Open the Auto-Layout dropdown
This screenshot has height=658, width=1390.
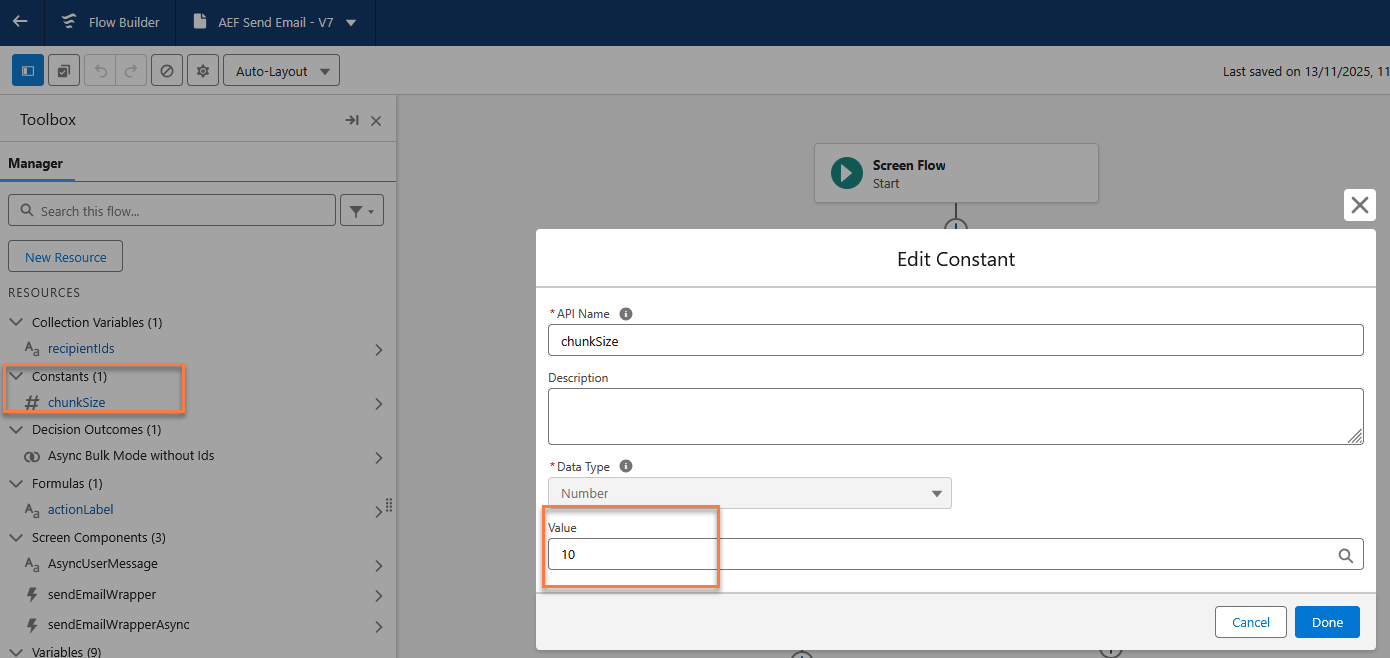click(281, 71)
